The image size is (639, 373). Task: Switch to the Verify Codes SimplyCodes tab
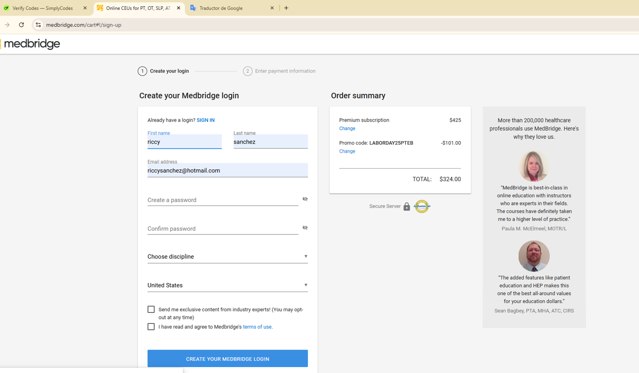44,8
